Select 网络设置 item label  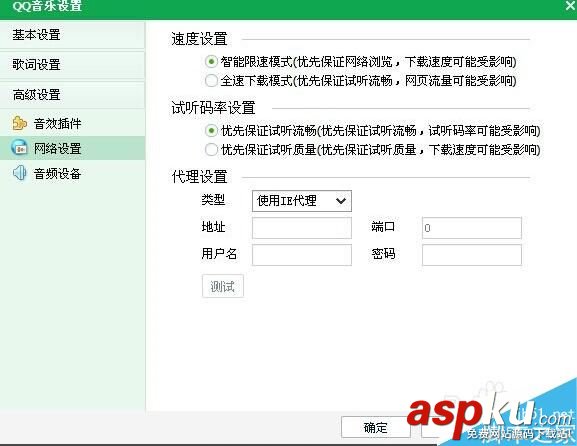[x=57, y=149]
